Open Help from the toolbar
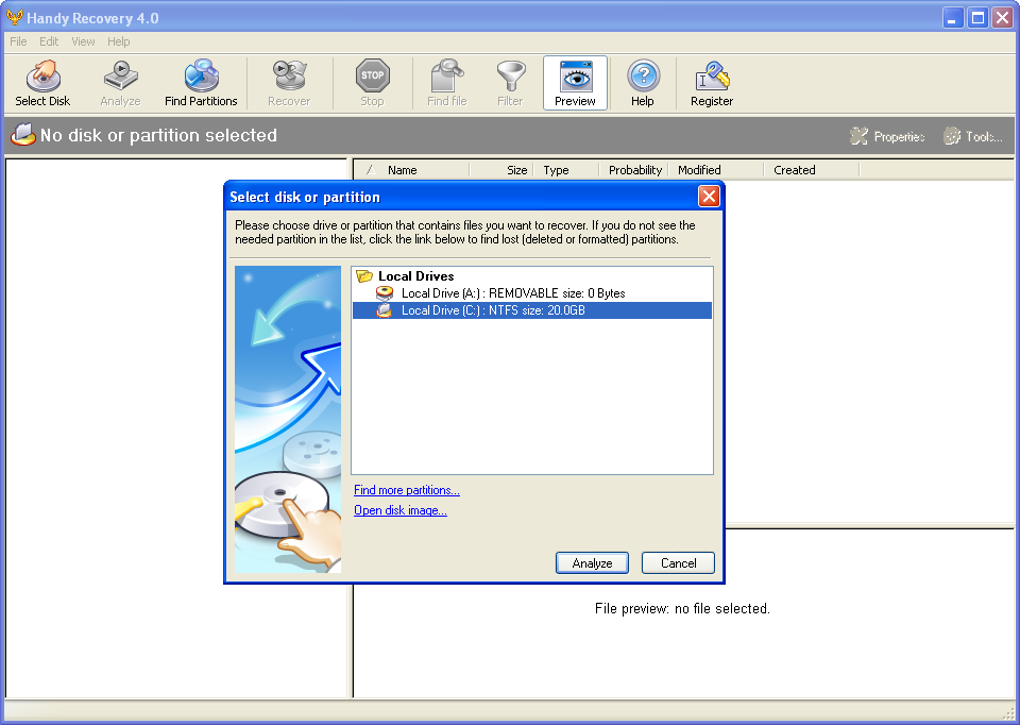1020x725 pixels. [643, 83]
